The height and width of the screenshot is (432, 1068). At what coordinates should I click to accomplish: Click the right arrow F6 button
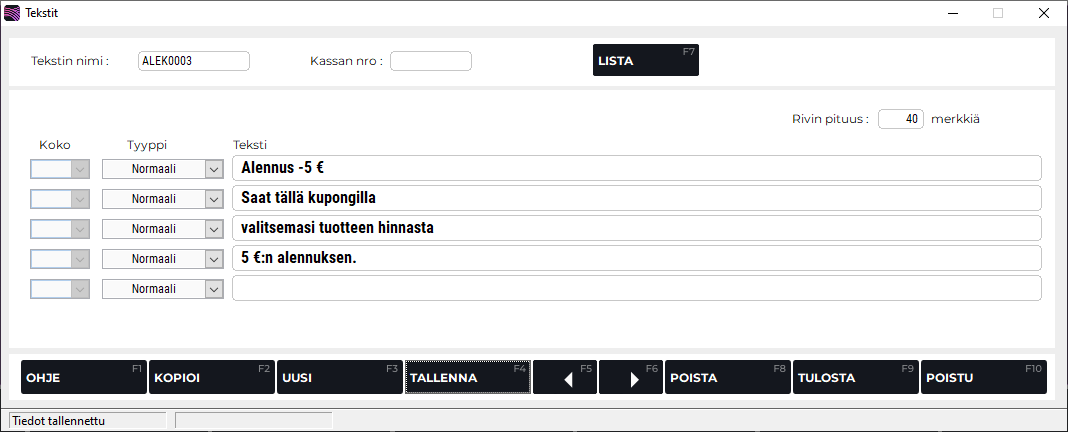coord(631,378)
